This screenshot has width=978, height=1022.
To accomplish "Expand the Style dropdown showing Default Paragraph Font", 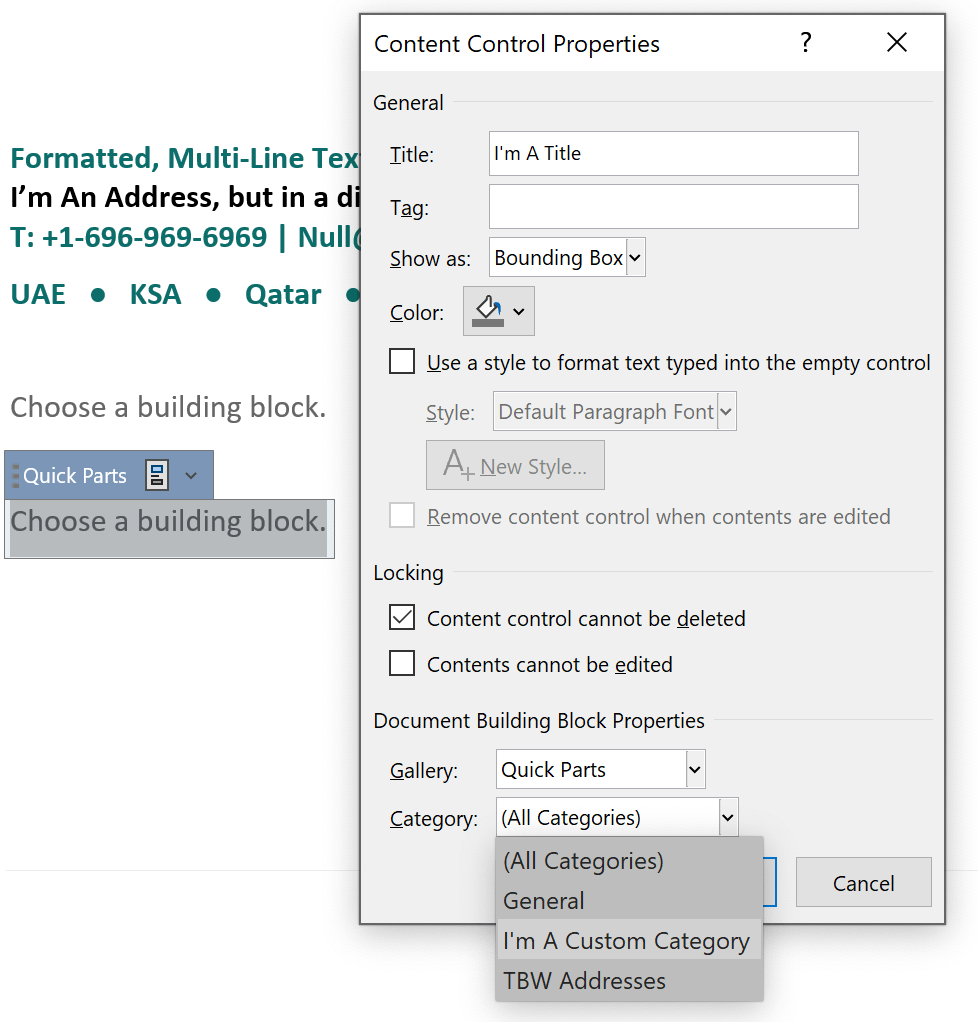I will pos(727,411).
